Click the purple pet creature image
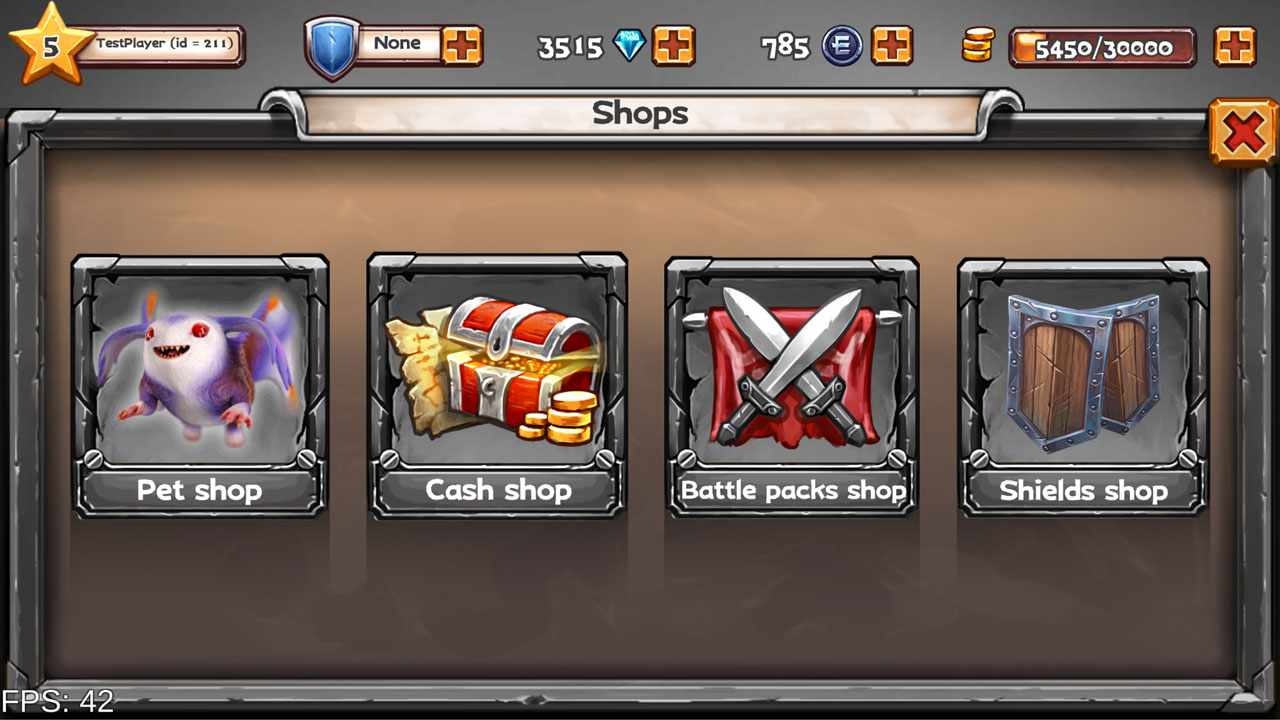 tap(200, 366)
